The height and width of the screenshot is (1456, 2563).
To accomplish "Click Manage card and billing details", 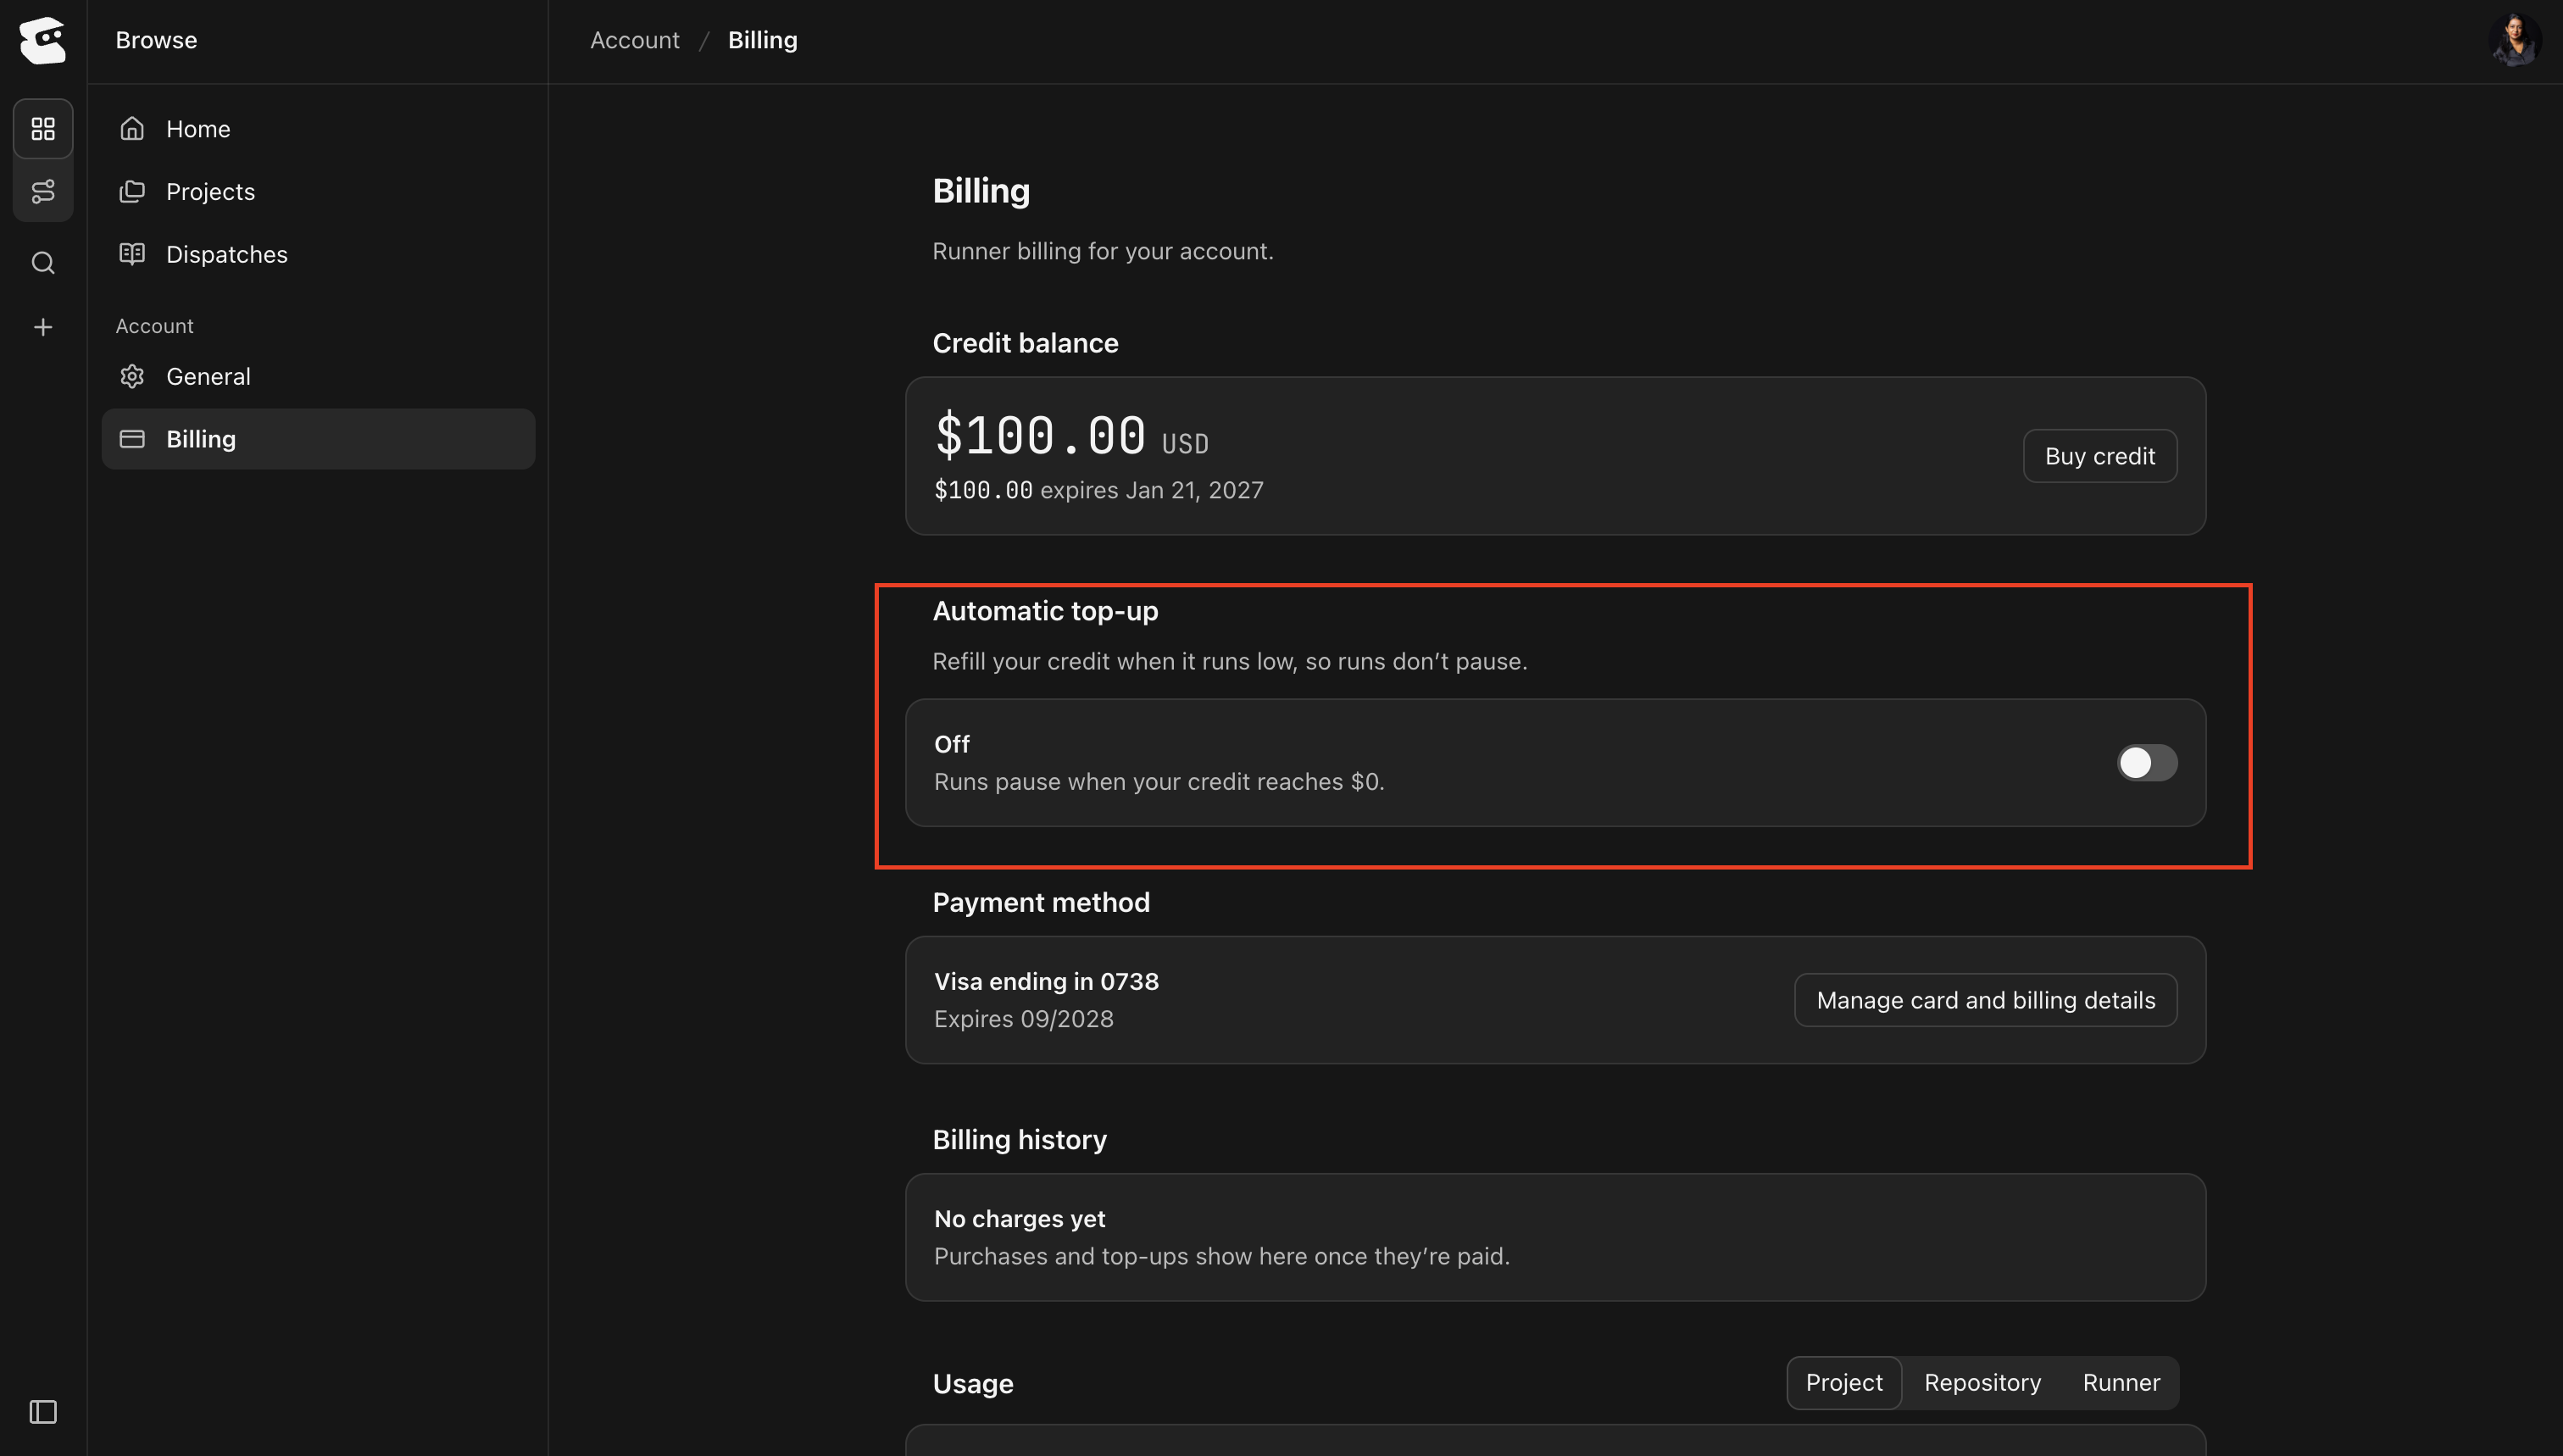I will [x=1986, y=1000].
